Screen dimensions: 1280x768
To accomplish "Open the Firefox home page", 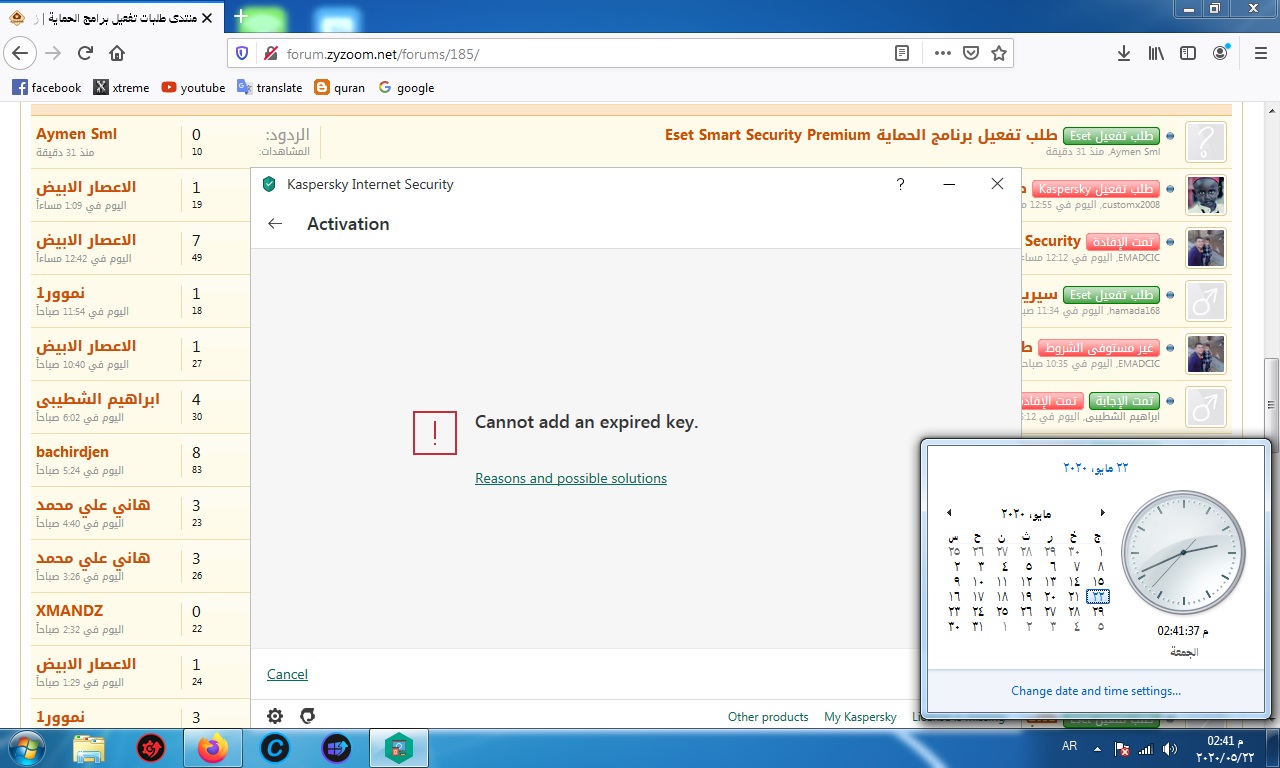I will 117,53.
